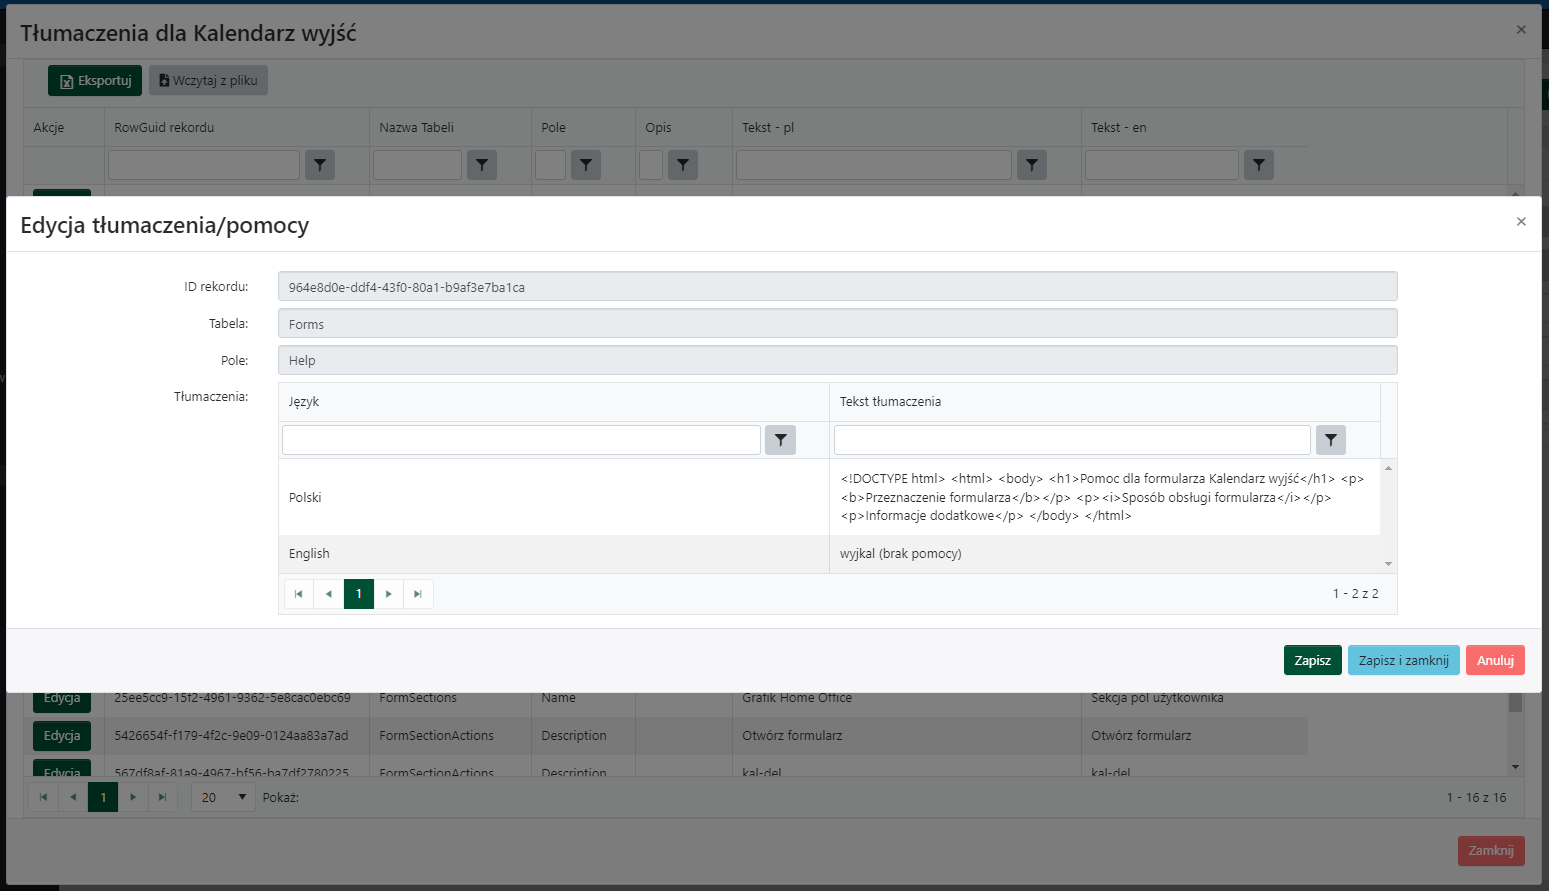Viewport: 1549px width, 891px height.
Task: Click filter icon for RowGuid rekordu column
Action: (319, 165)
